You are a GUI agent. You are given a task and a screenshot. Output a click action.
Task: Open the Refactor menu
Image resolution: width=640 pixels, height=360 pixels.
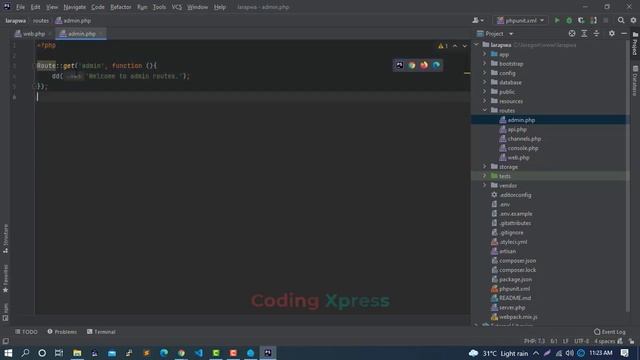(x=121, y=7)
